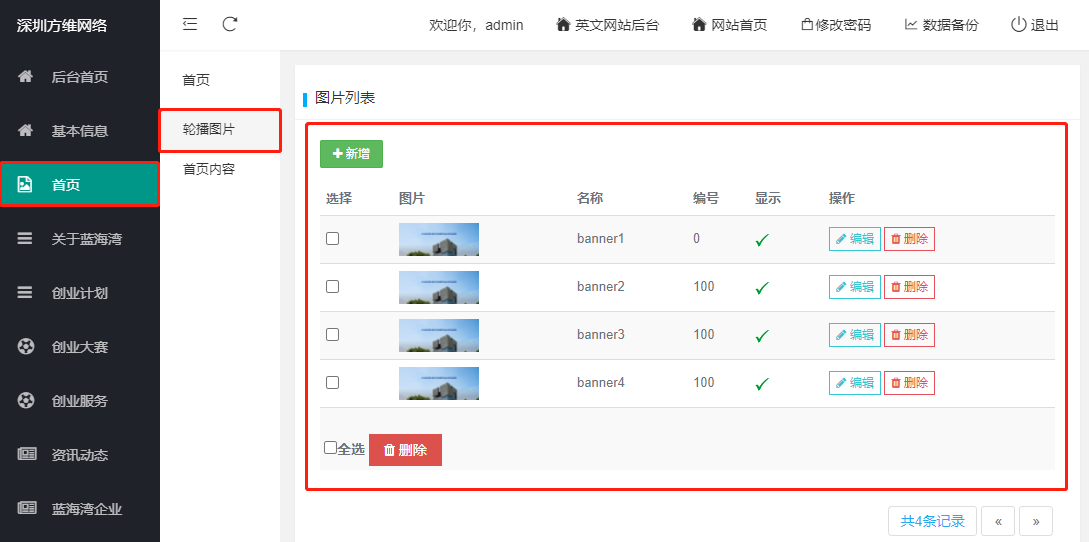1089x542 pixels.
Task: Click 修改密码 in the top bar
Action: 836,25
